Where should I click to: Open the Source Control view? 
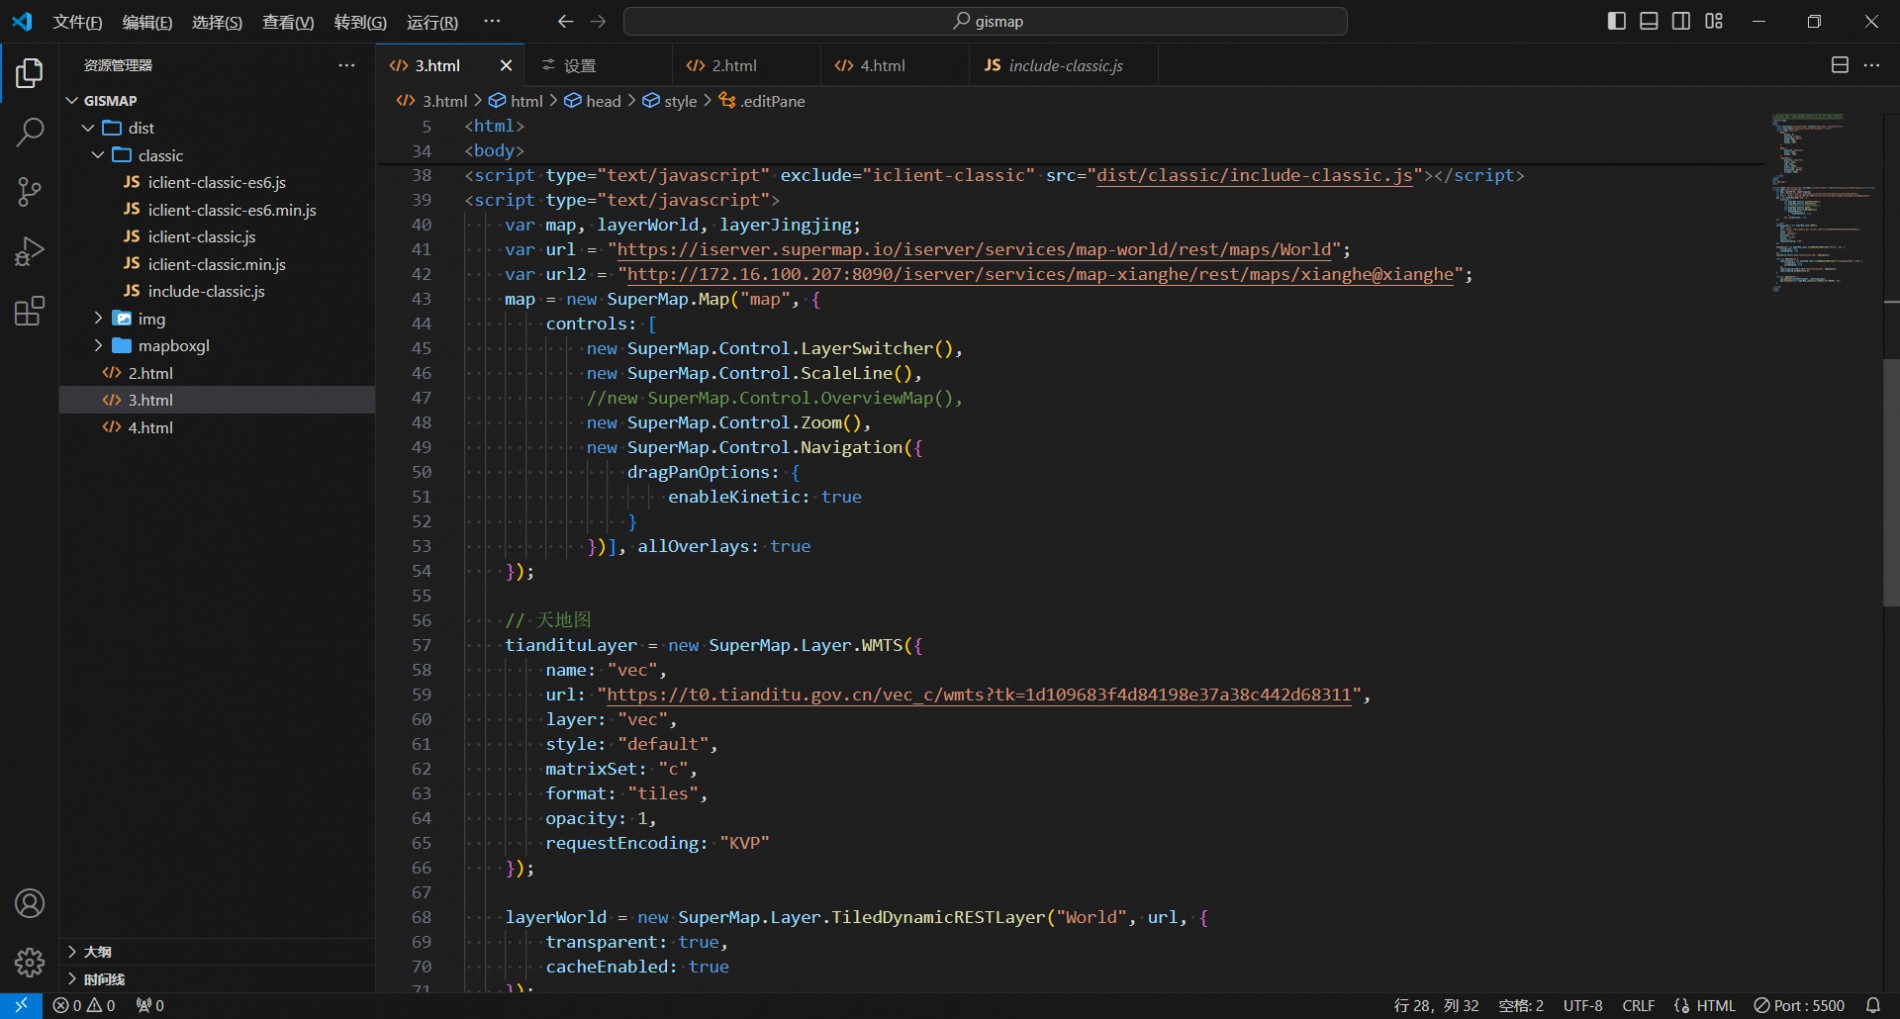tap(29, 191)
